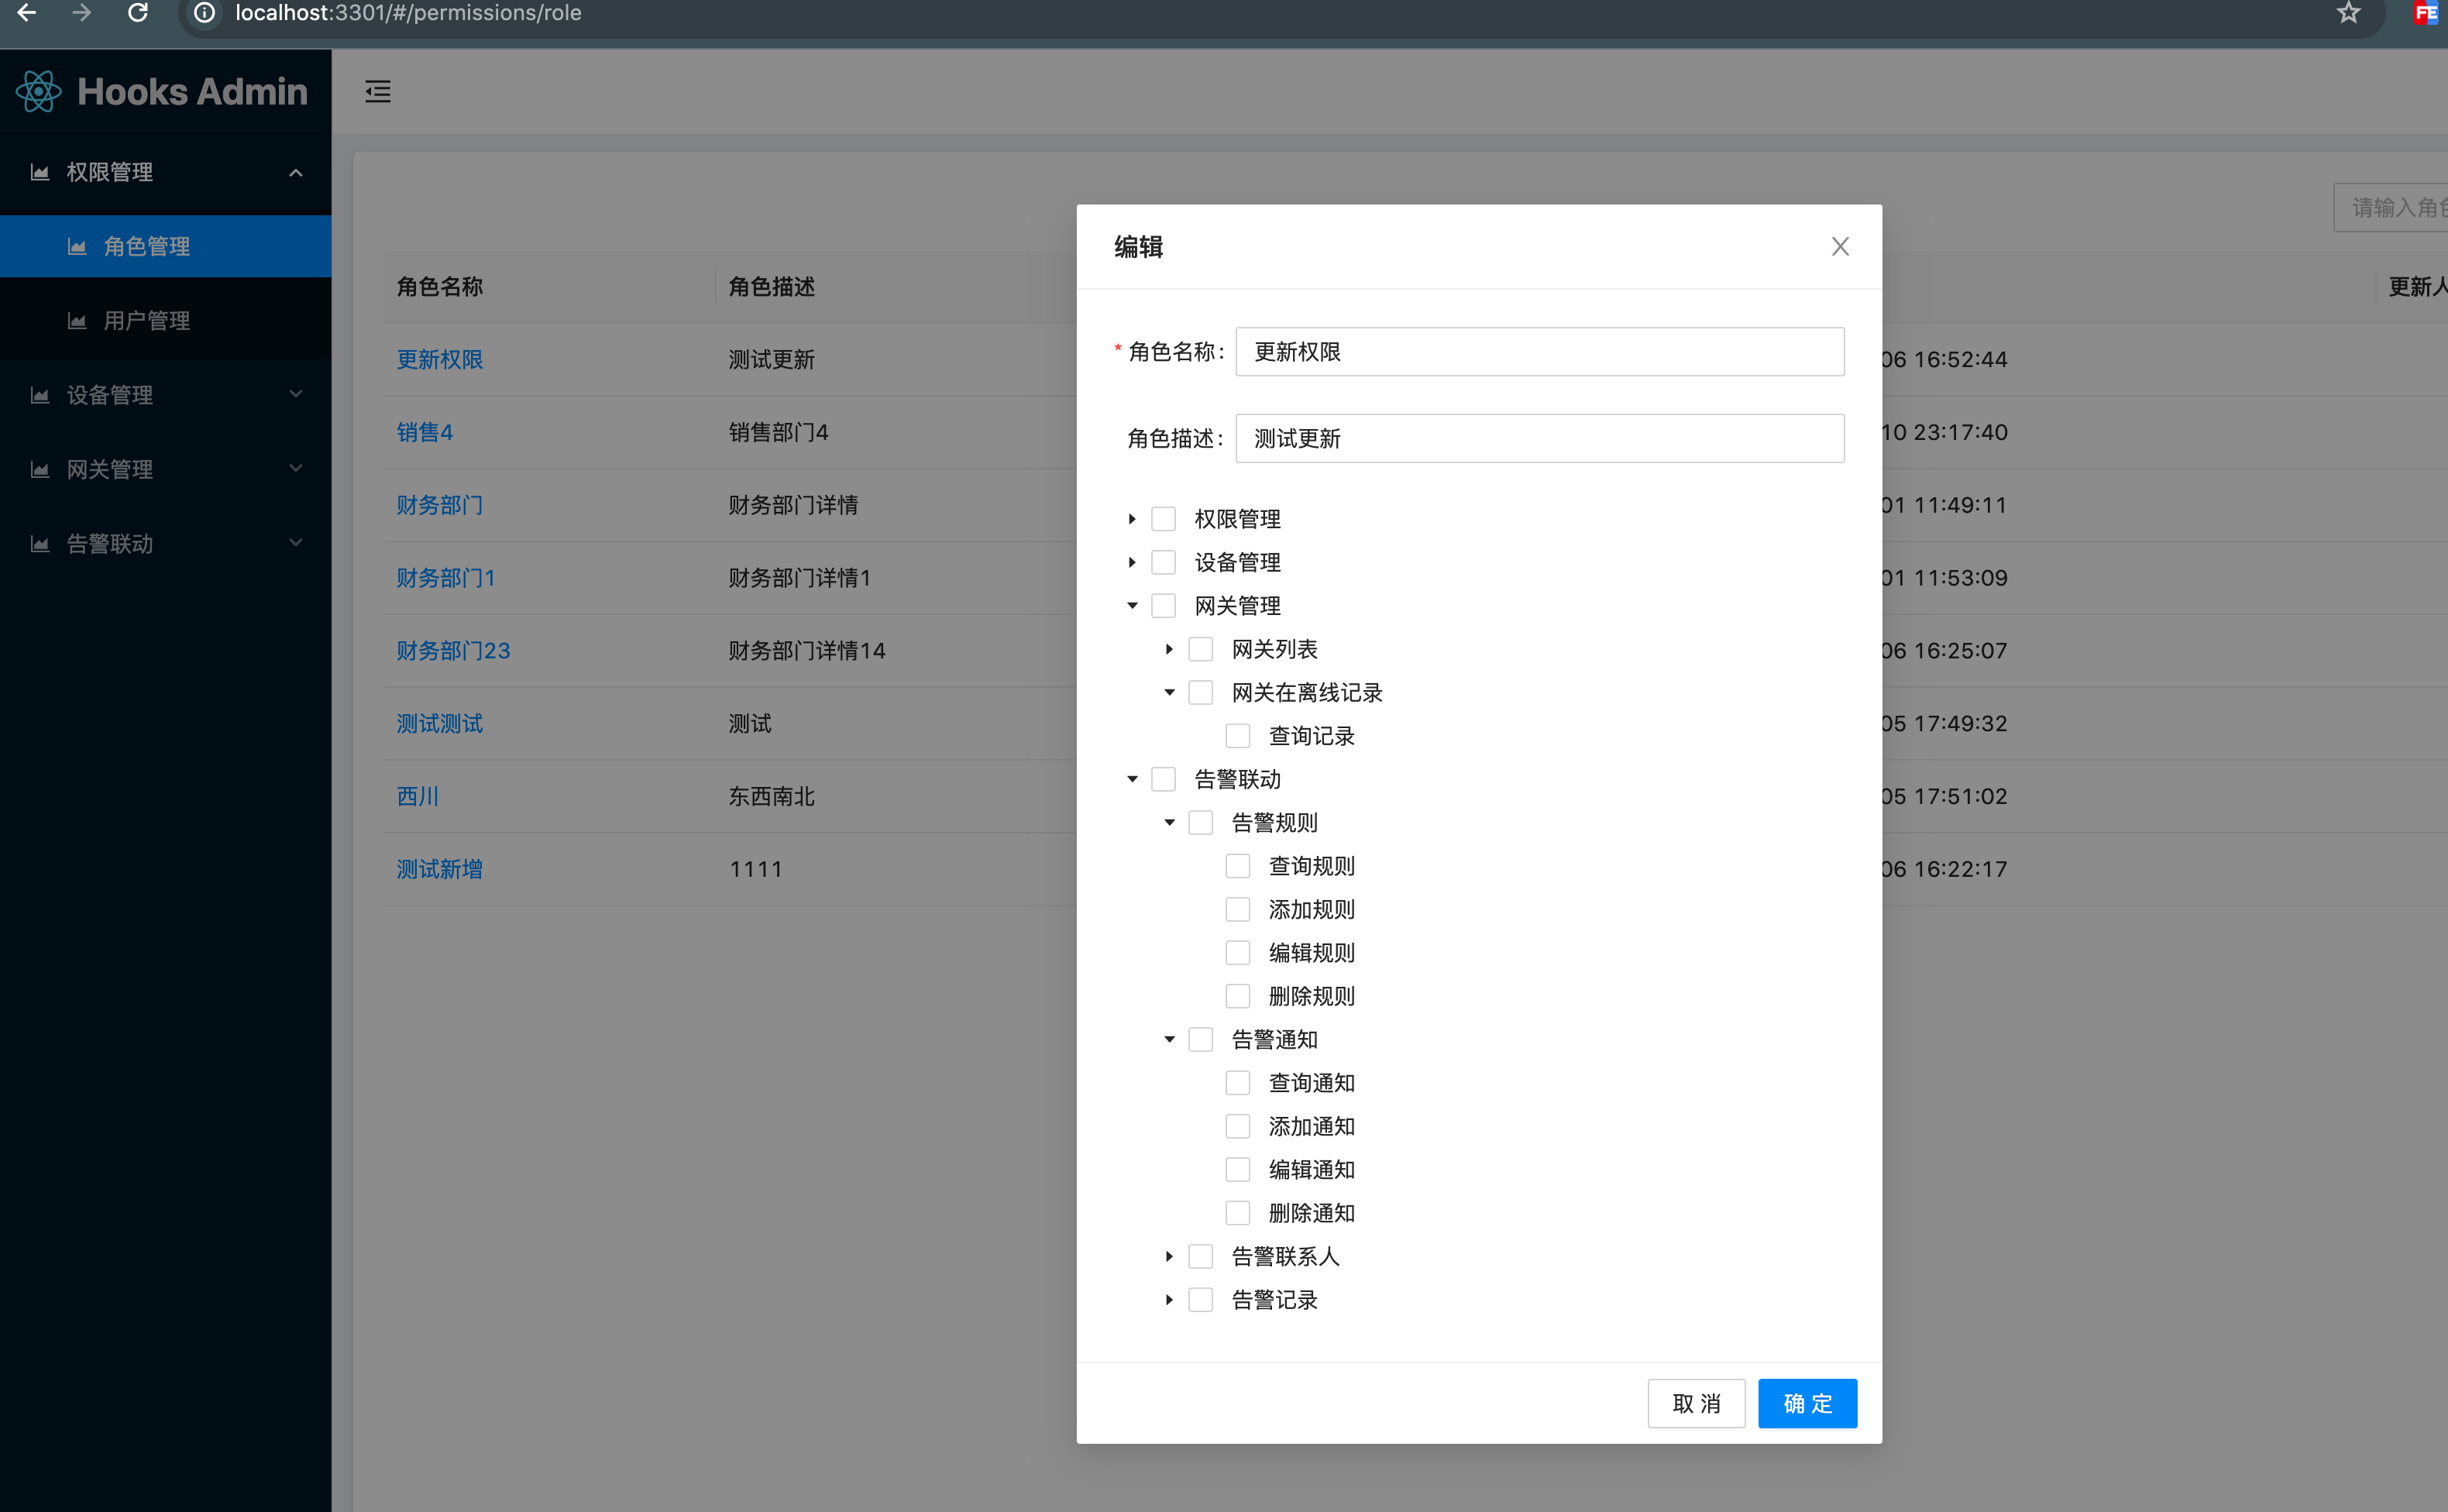Check the 编辑通知 checkbox
2448x1512 pixels.
(1238, 1170)
